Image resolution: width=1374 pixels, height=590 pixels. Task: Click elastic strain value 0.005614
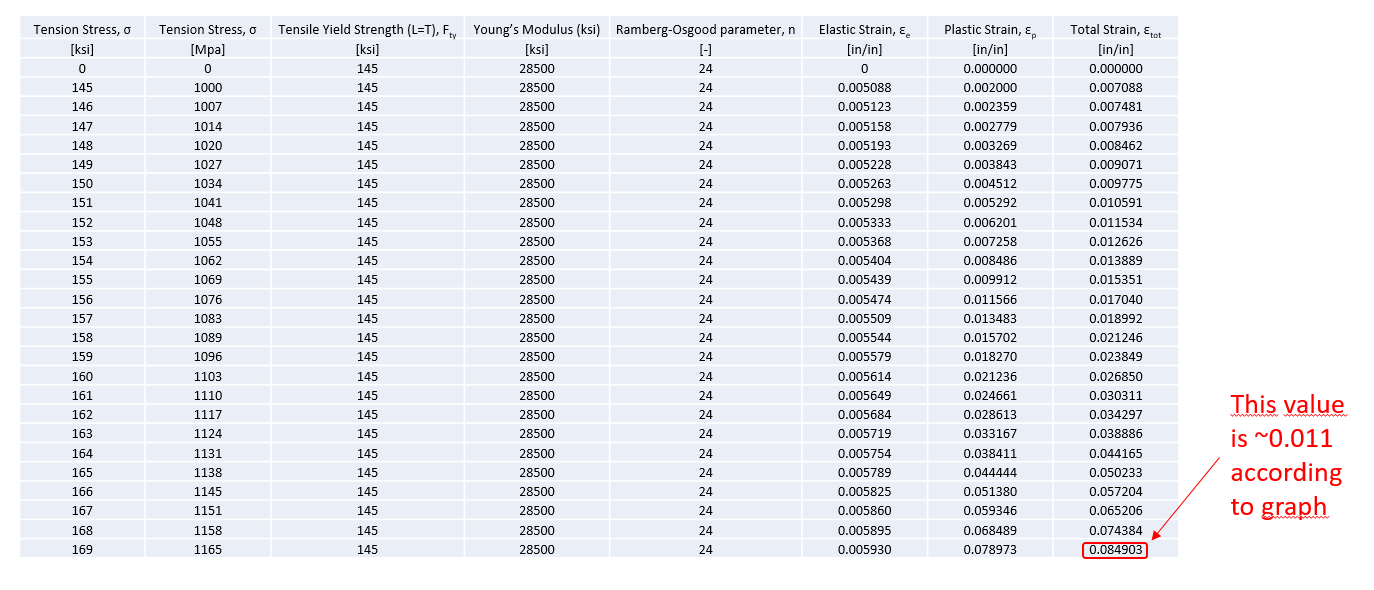[864, 376]
